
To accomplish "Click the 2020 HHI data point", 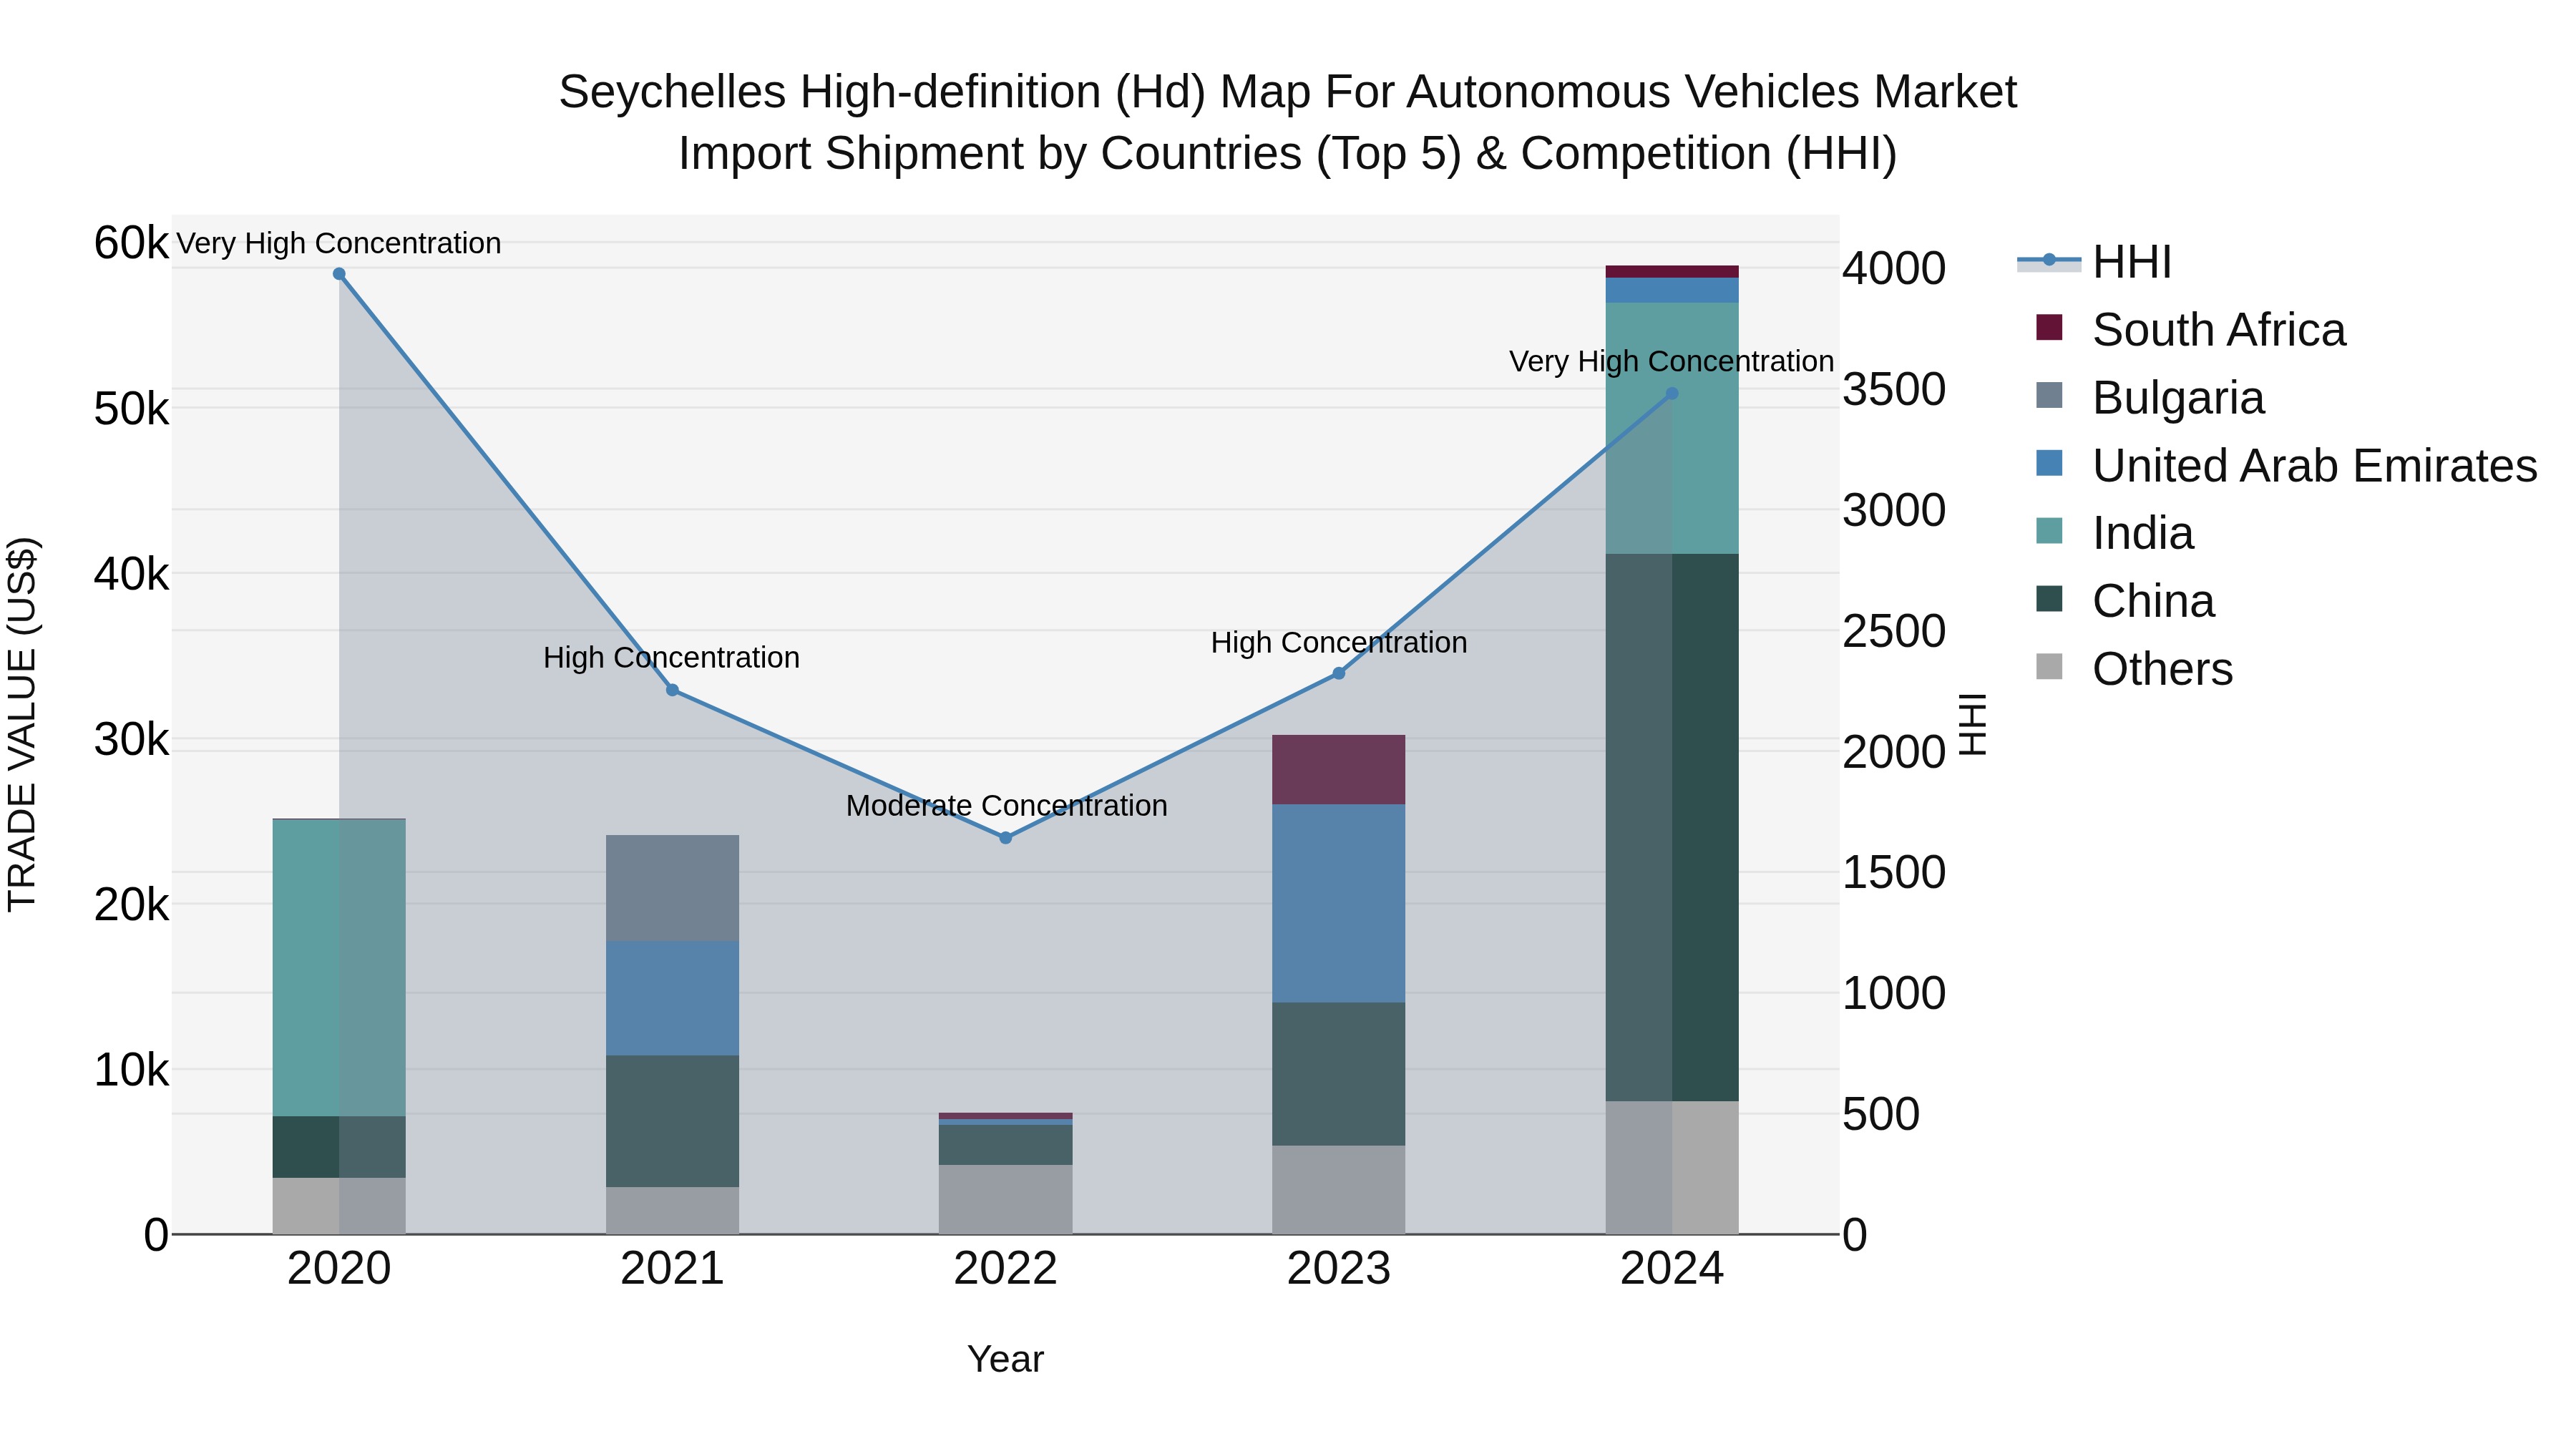I will (x=339, y=274).
